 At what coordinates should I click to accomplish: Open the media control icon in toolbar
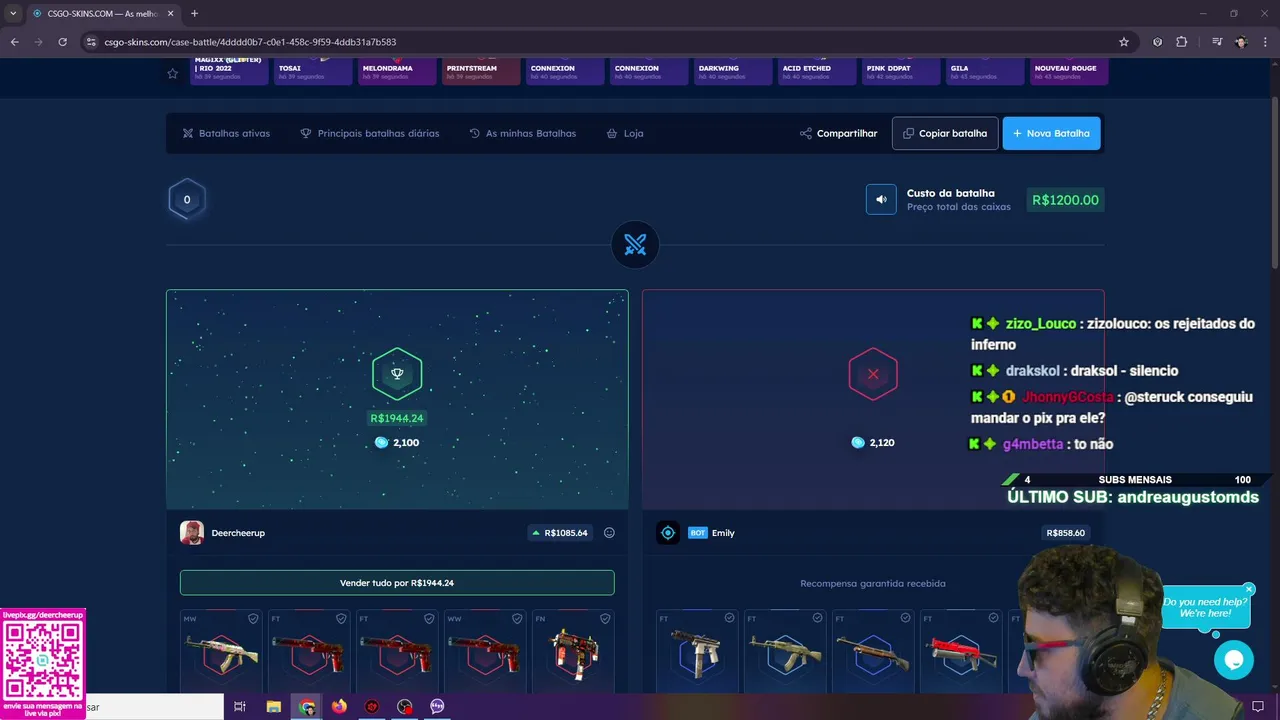click(x=1217, y=42)
